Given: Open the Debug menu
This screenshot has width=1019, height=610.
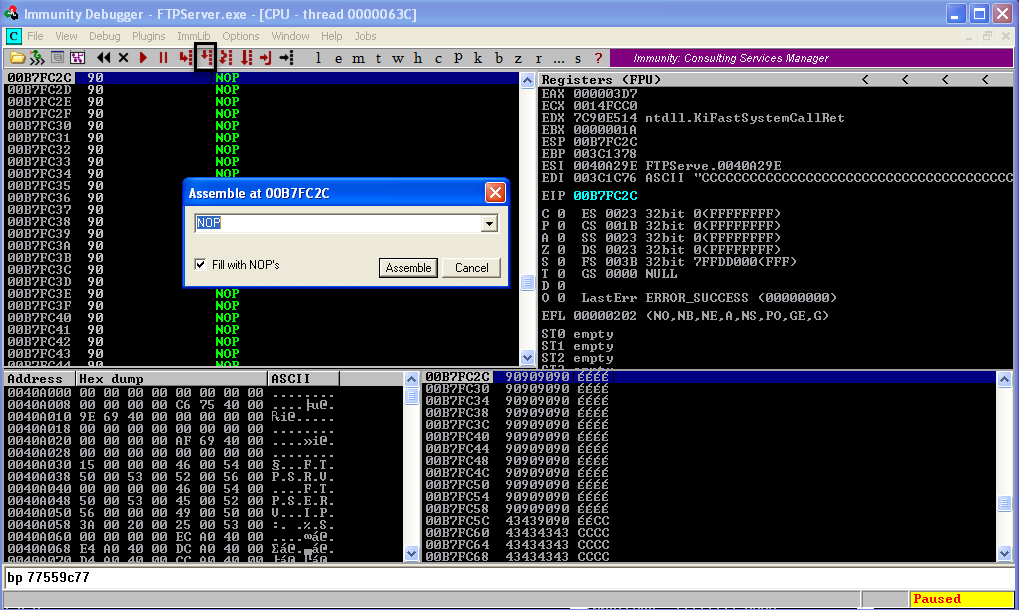Looking at the screenshot, I should pos(105,36).
